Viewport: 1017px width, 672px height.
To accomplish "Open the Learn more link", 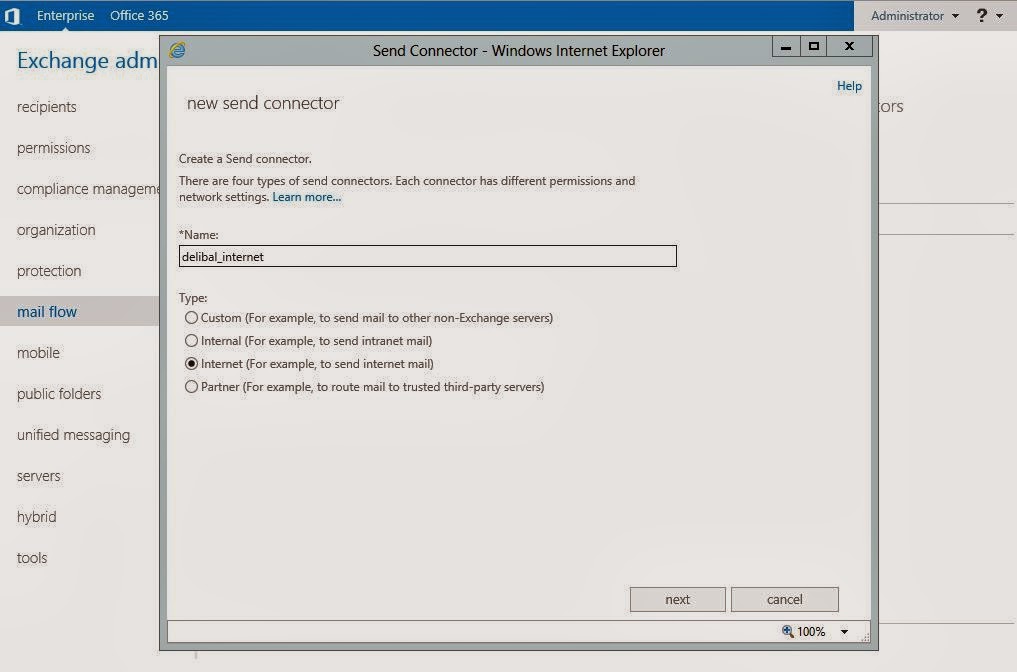I will click(x=306, y=197).
